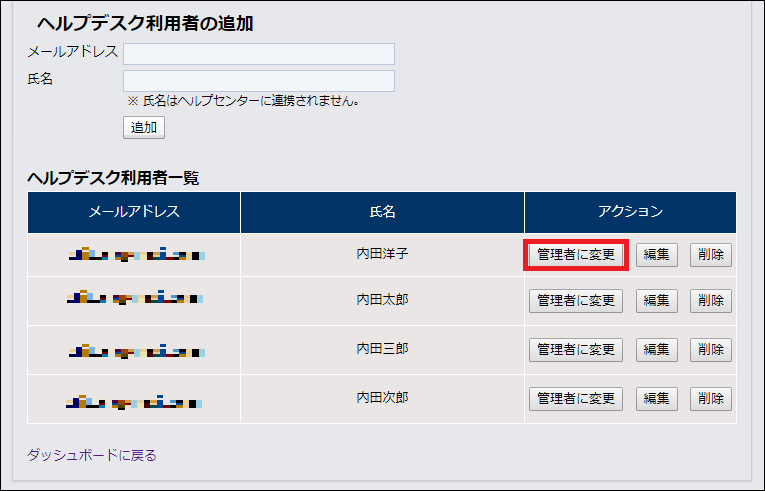Select the 内田洋子 name cell
Image resolution: width=765 pixels, height=491 pixels.
(x=382, y=254)
